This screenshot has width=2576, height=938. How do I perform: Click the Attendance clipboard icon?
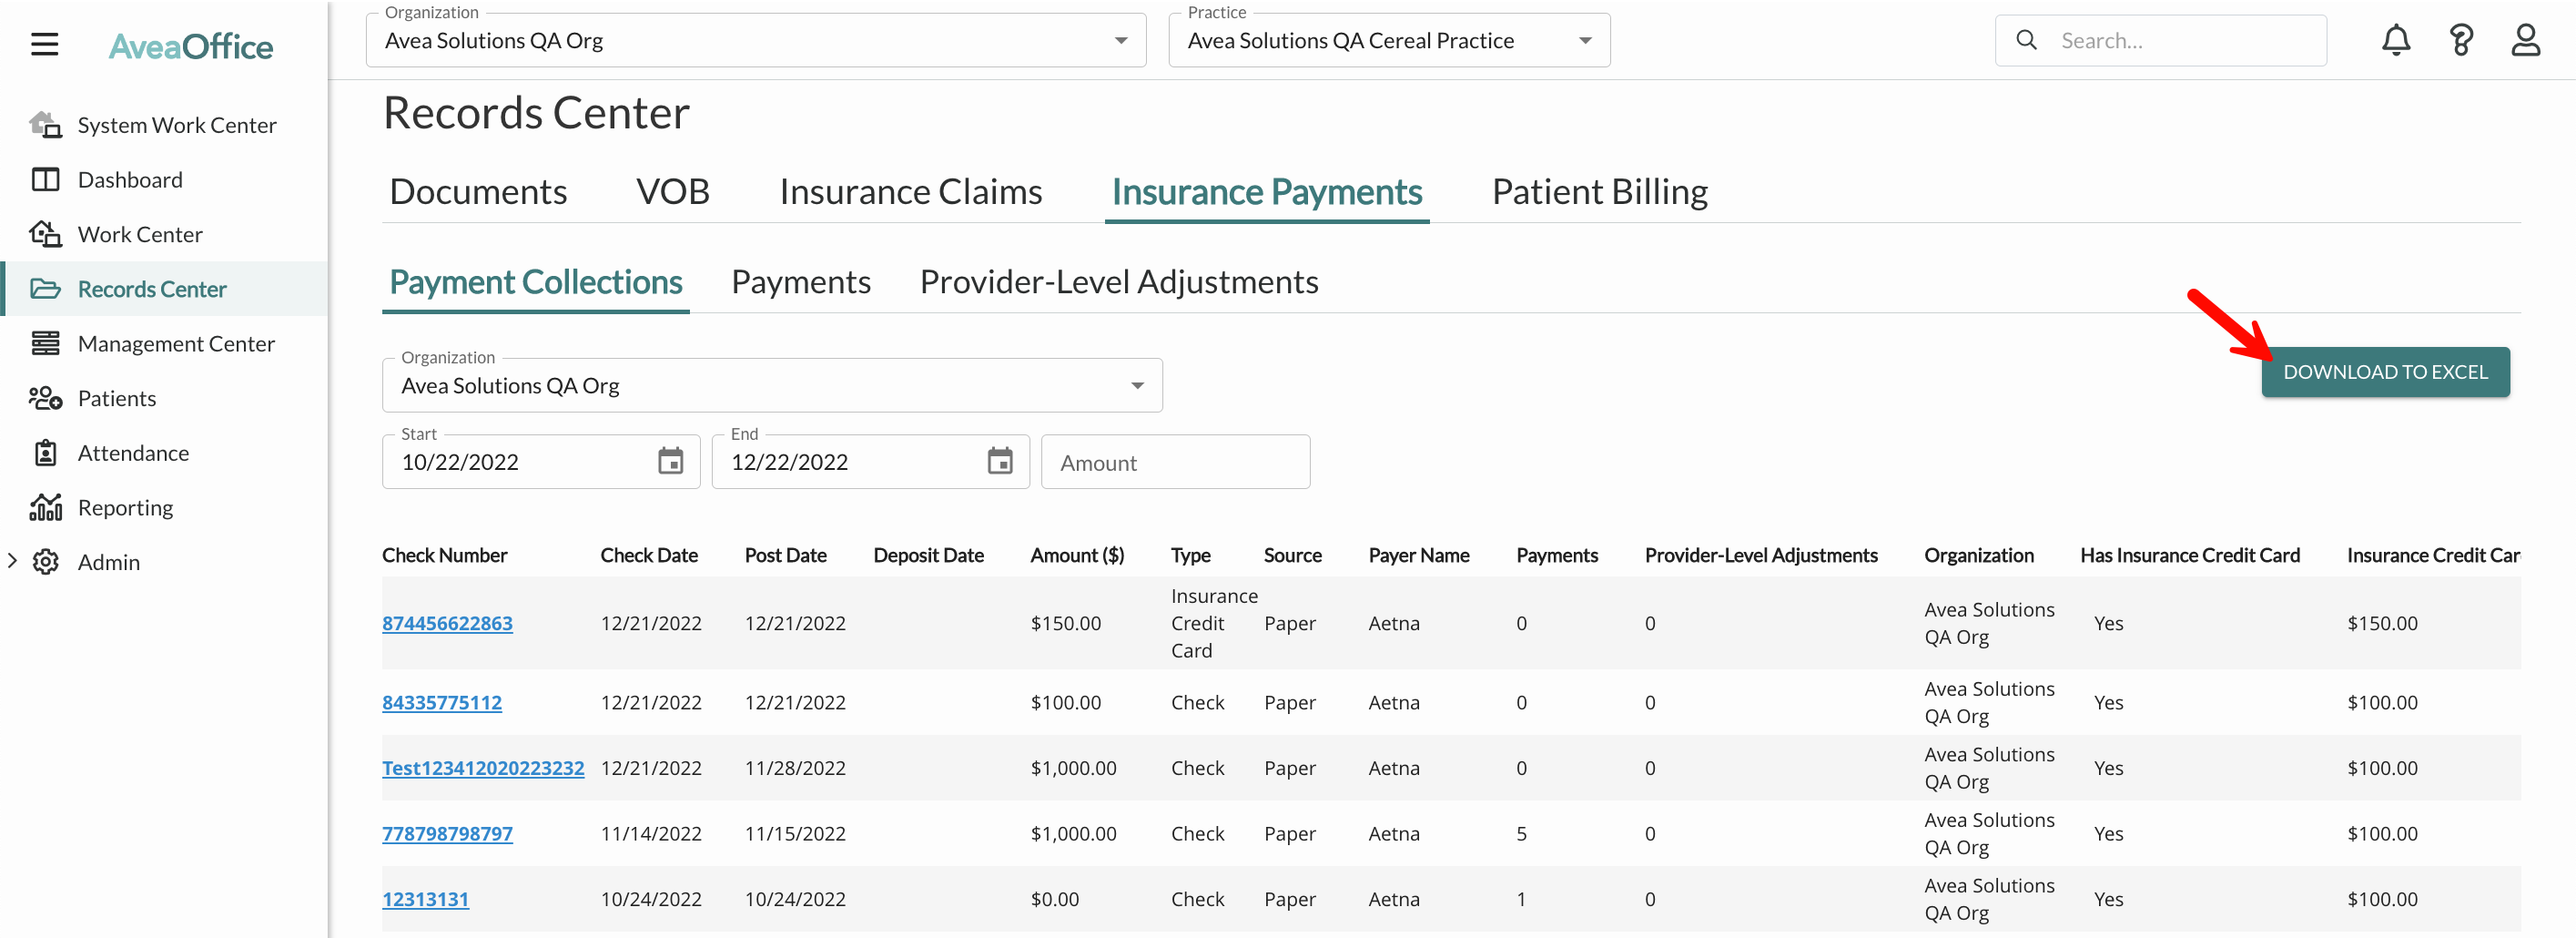coord(45,453)
